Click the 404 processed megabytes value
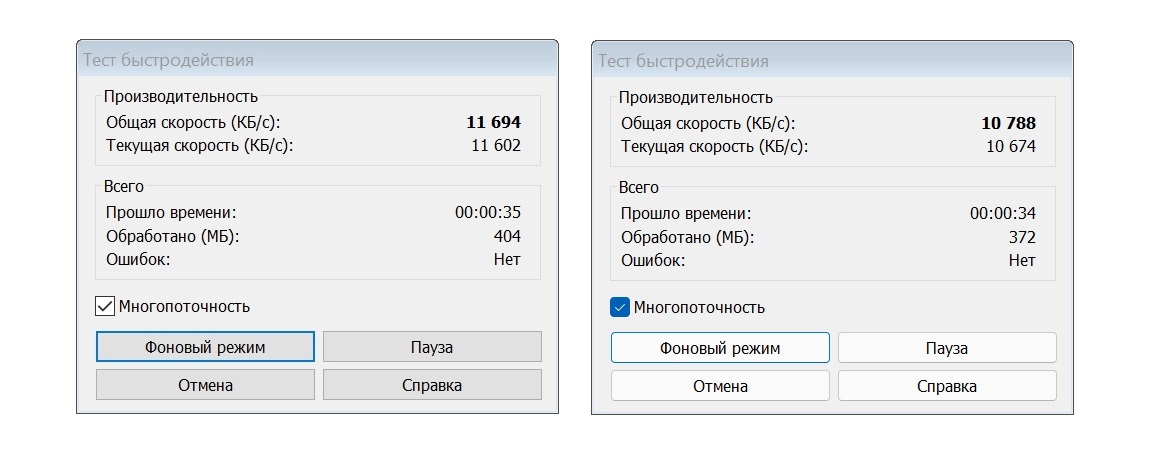Image resolution: width=1157 pixels, height=474 pixels. click(507, 236)
